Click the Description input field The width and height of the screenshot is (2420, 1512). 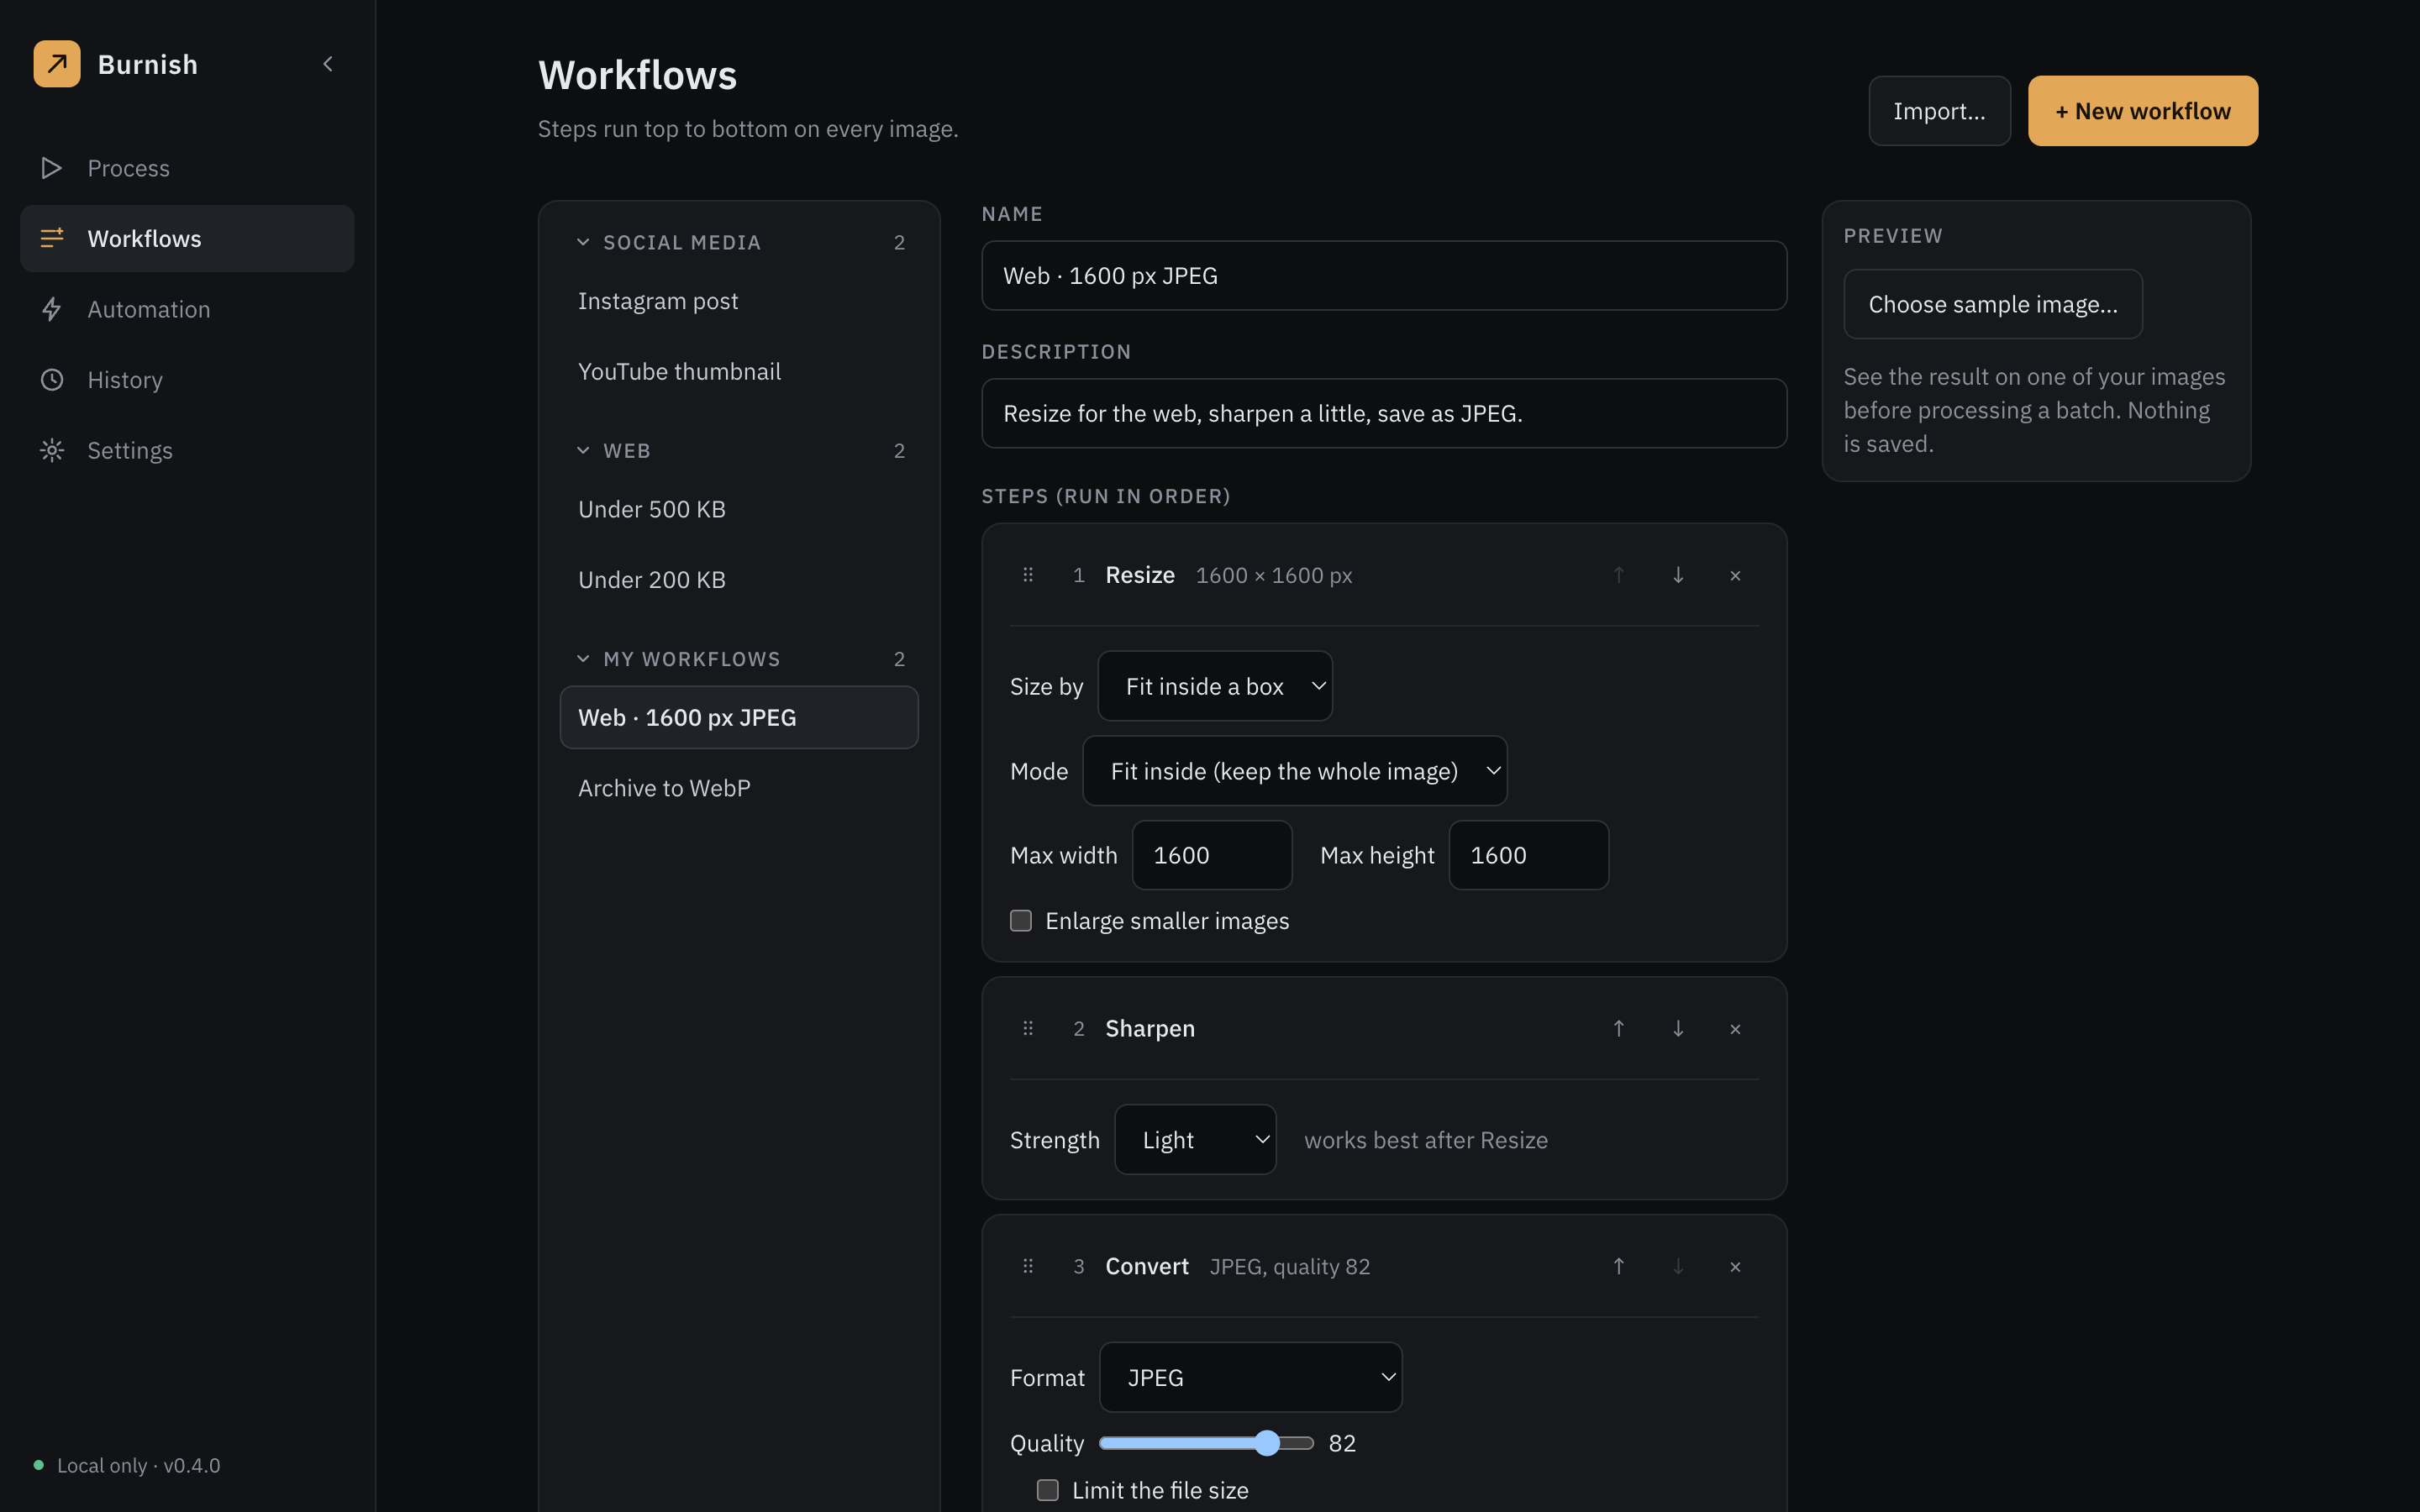(x=1384, y=413)
